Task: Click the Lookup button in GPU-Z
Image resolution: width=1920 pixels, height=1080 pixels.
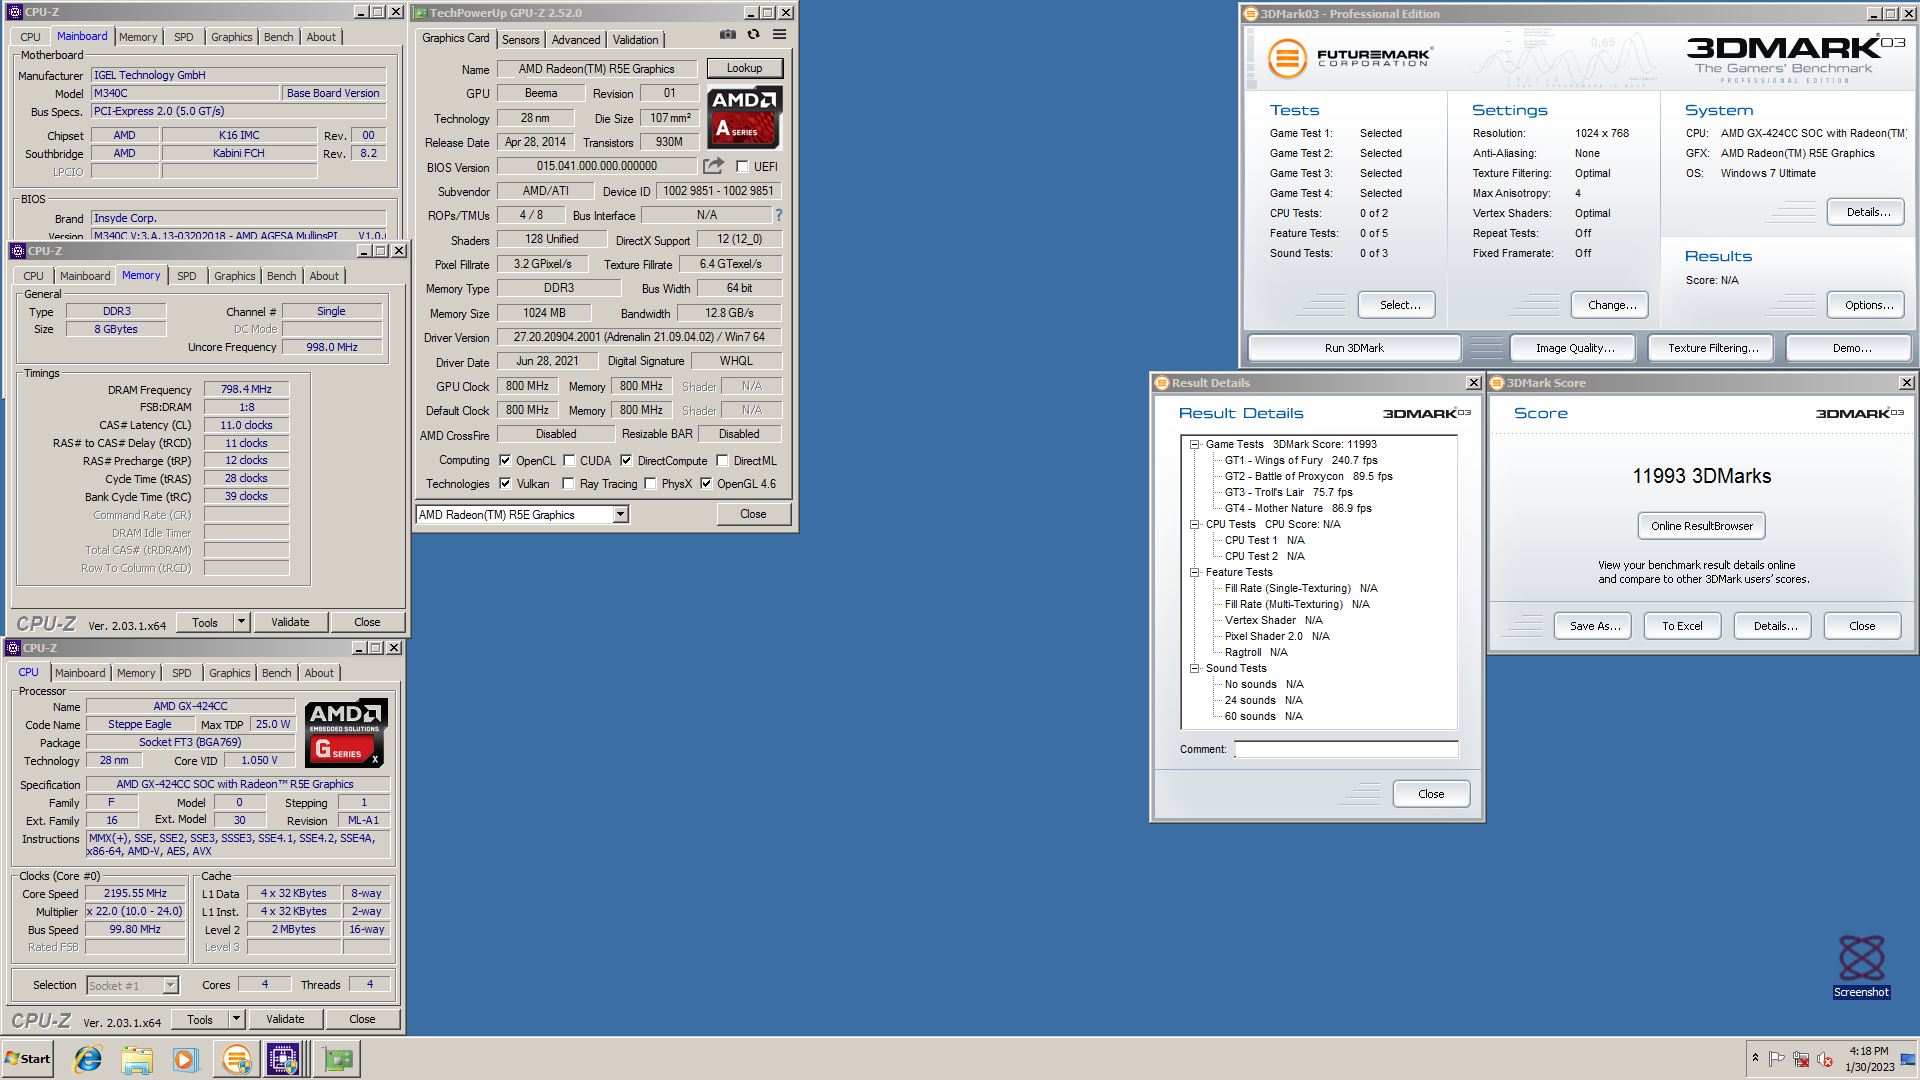Action: click(744, 68)
